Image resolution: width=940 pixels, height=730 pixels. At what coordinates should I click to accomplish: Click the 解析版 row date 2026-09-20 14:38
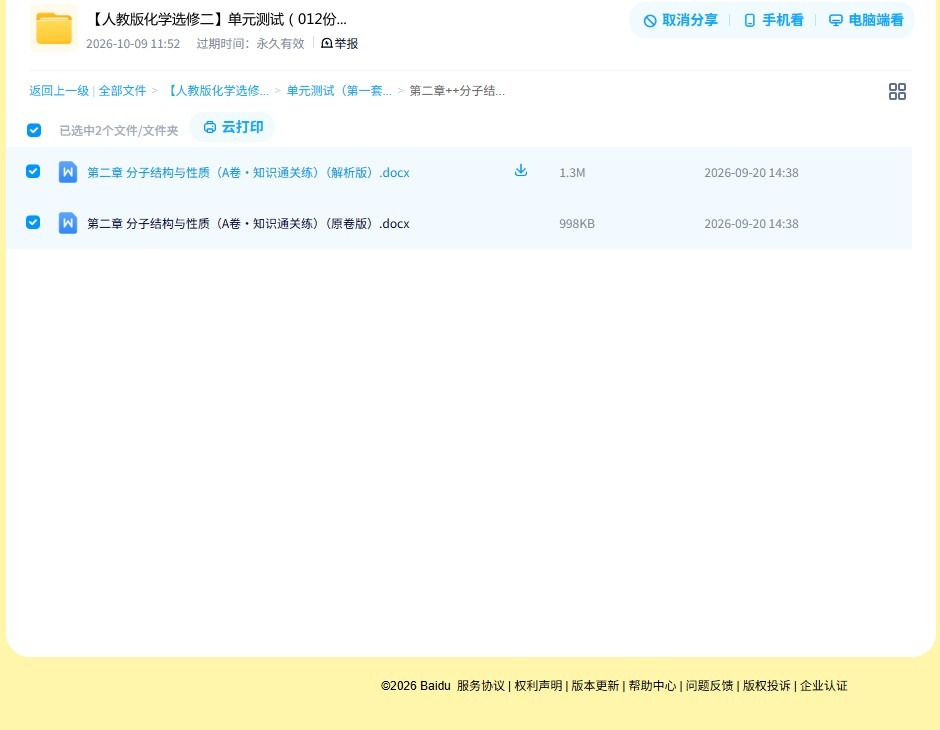click(751, 173)
